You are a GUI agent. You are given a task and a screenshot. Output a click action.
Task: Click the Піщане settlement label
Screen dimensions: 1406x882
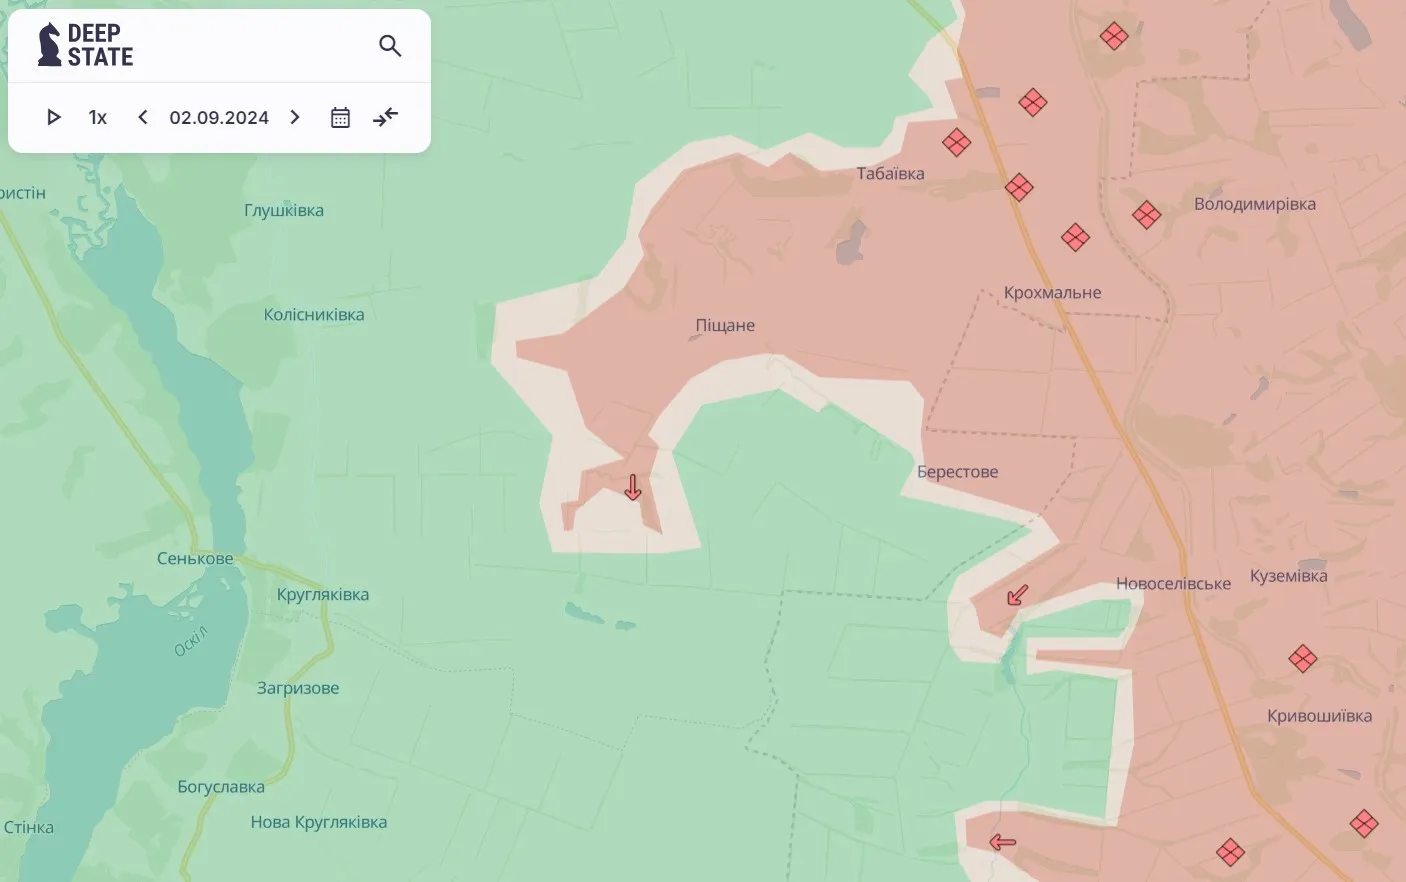(x=725, y=325)
